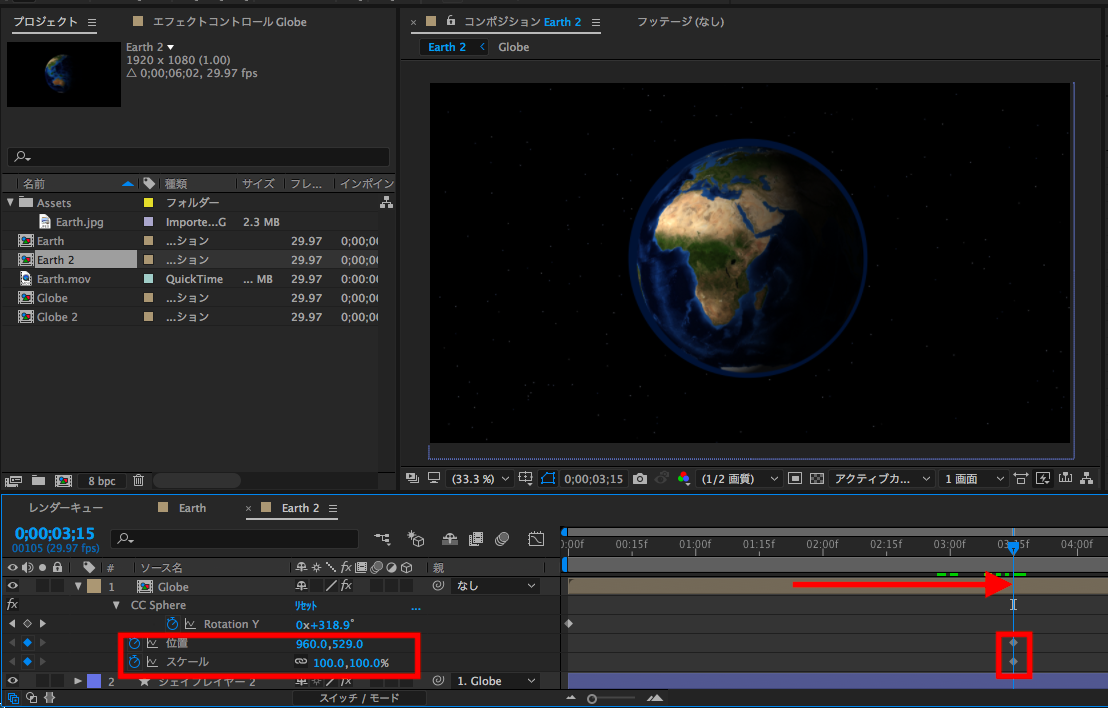The image size is (1108, 708).
Task: Click the delete trash icon in Project panel
Action: [x=139, y=481]
